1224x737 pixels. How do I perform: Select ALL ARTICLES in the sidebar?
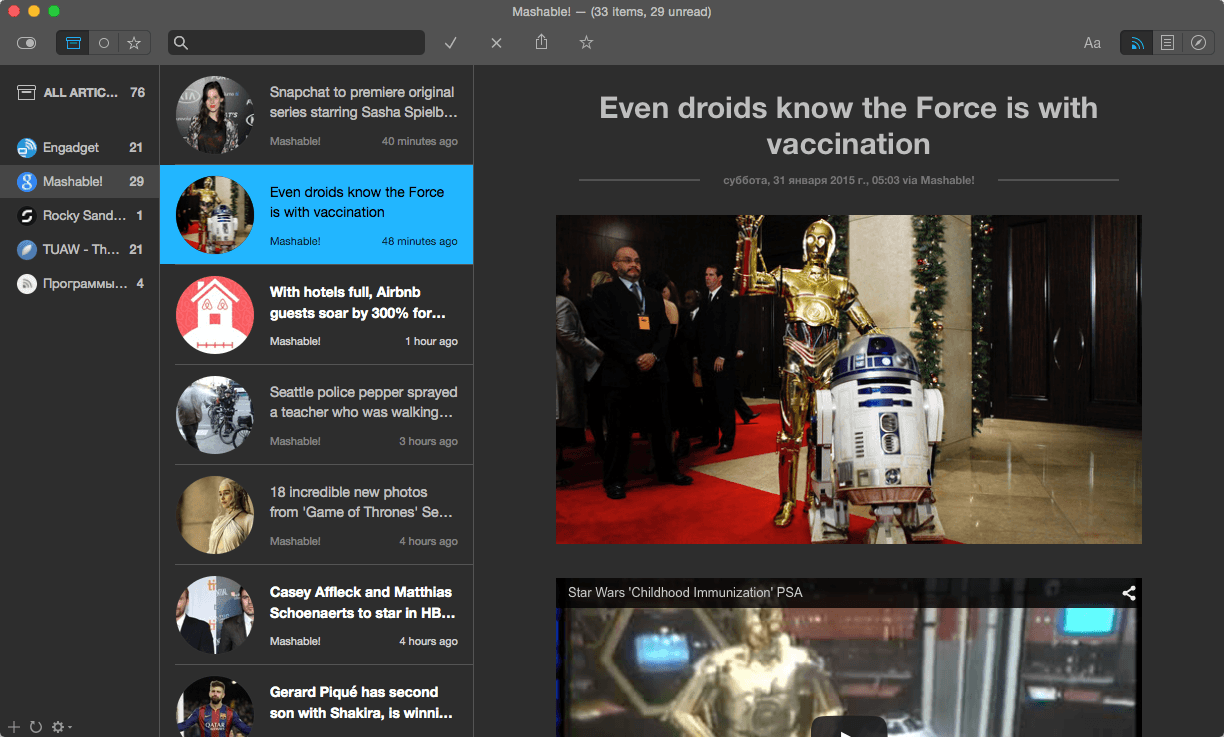(80, 92)
